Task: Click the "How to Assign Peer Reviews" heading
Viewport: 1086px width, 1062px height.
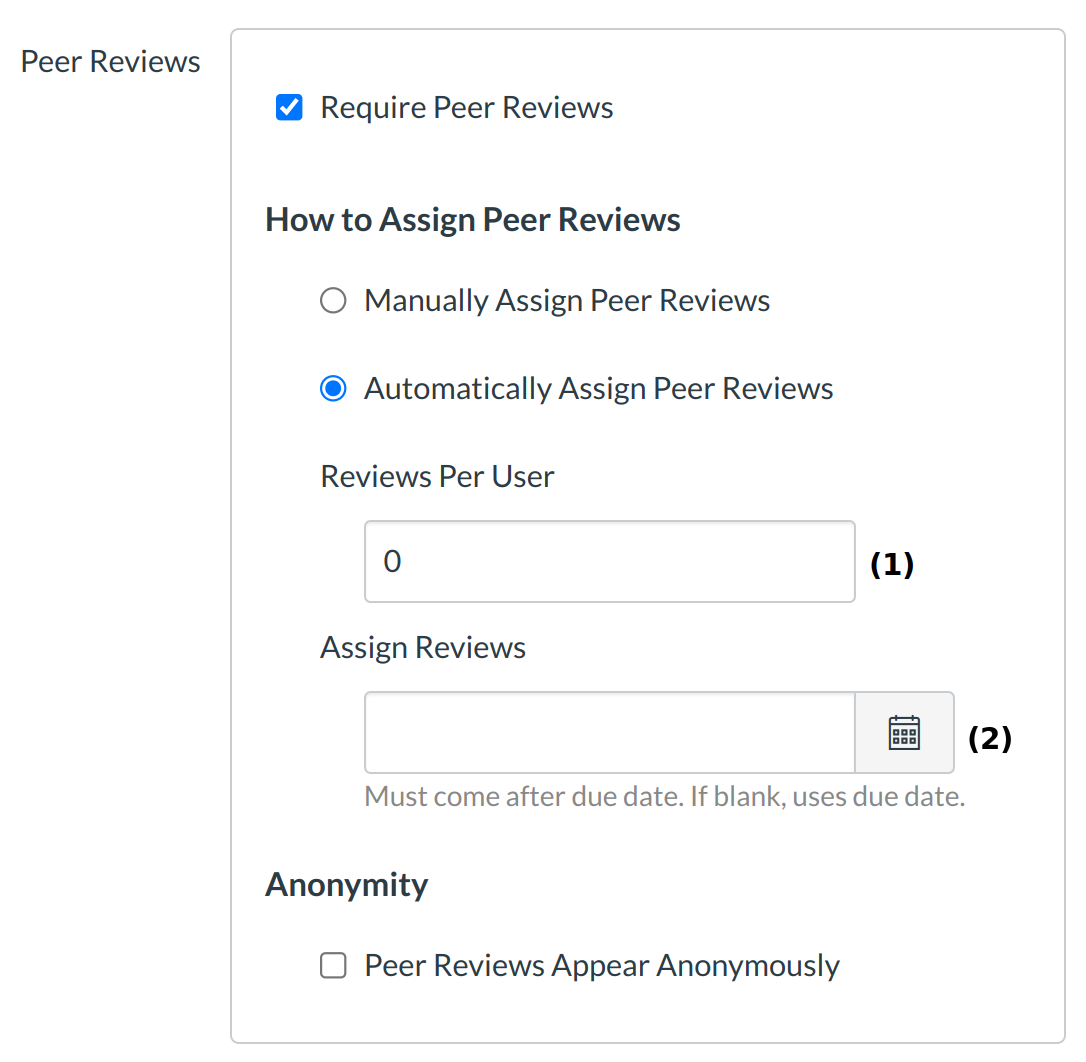Action: coord(473,220)
